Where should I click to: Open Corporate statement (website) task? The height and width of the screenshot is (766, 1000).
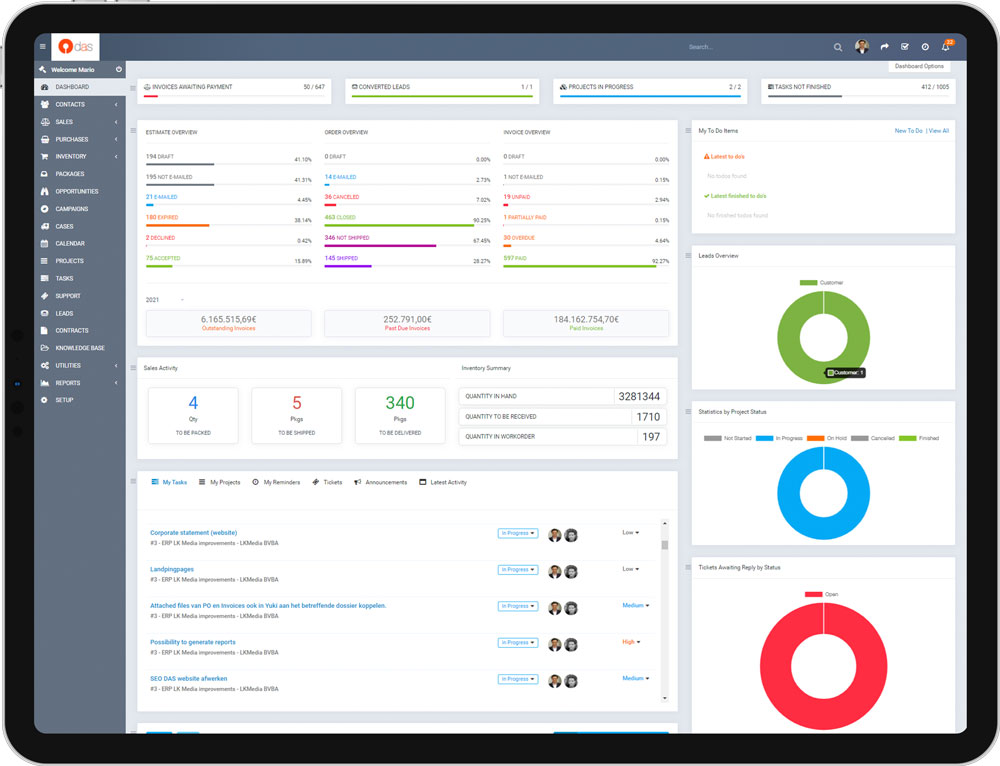click(193, 533)
